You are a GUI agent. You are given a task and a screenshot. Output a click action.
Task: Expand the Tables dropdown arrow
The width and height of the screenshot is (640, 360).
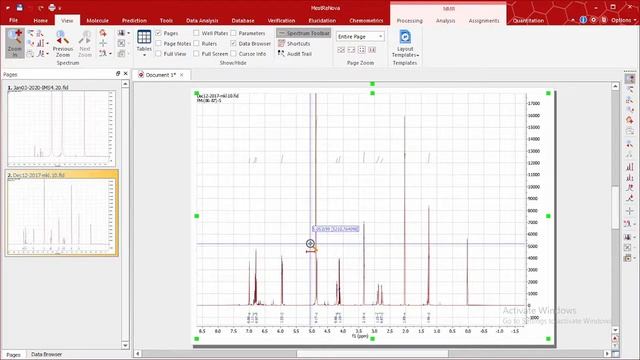click(144, 55)
